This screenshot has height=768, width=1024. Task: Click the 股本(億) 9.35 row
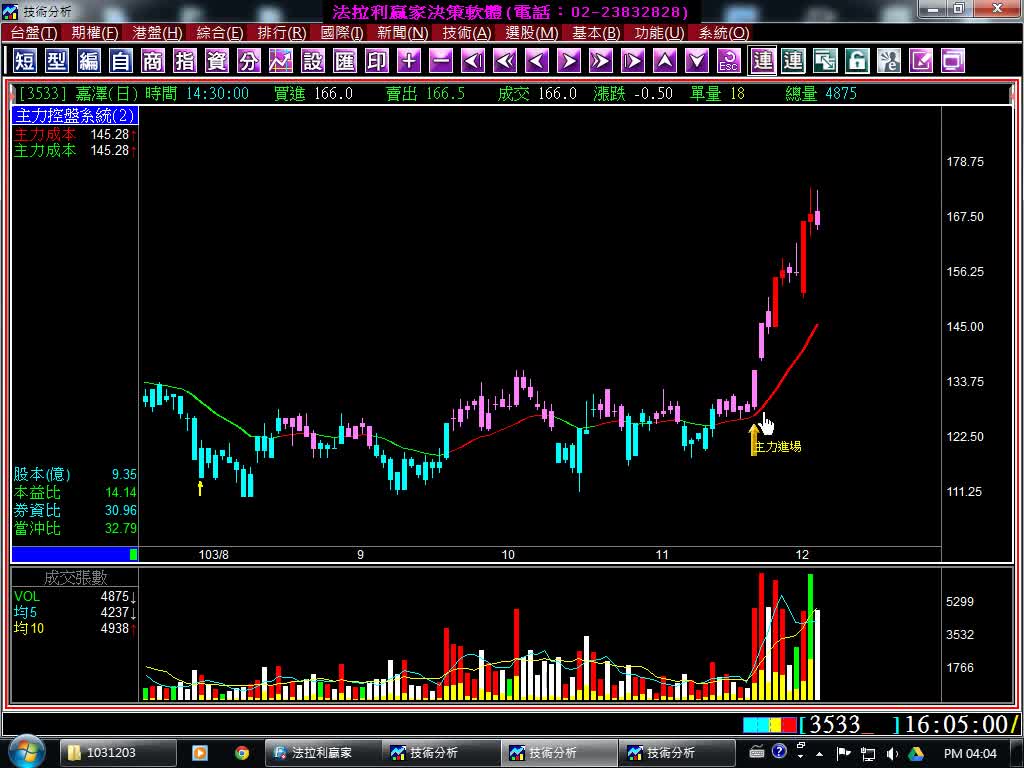coord(74,474)
